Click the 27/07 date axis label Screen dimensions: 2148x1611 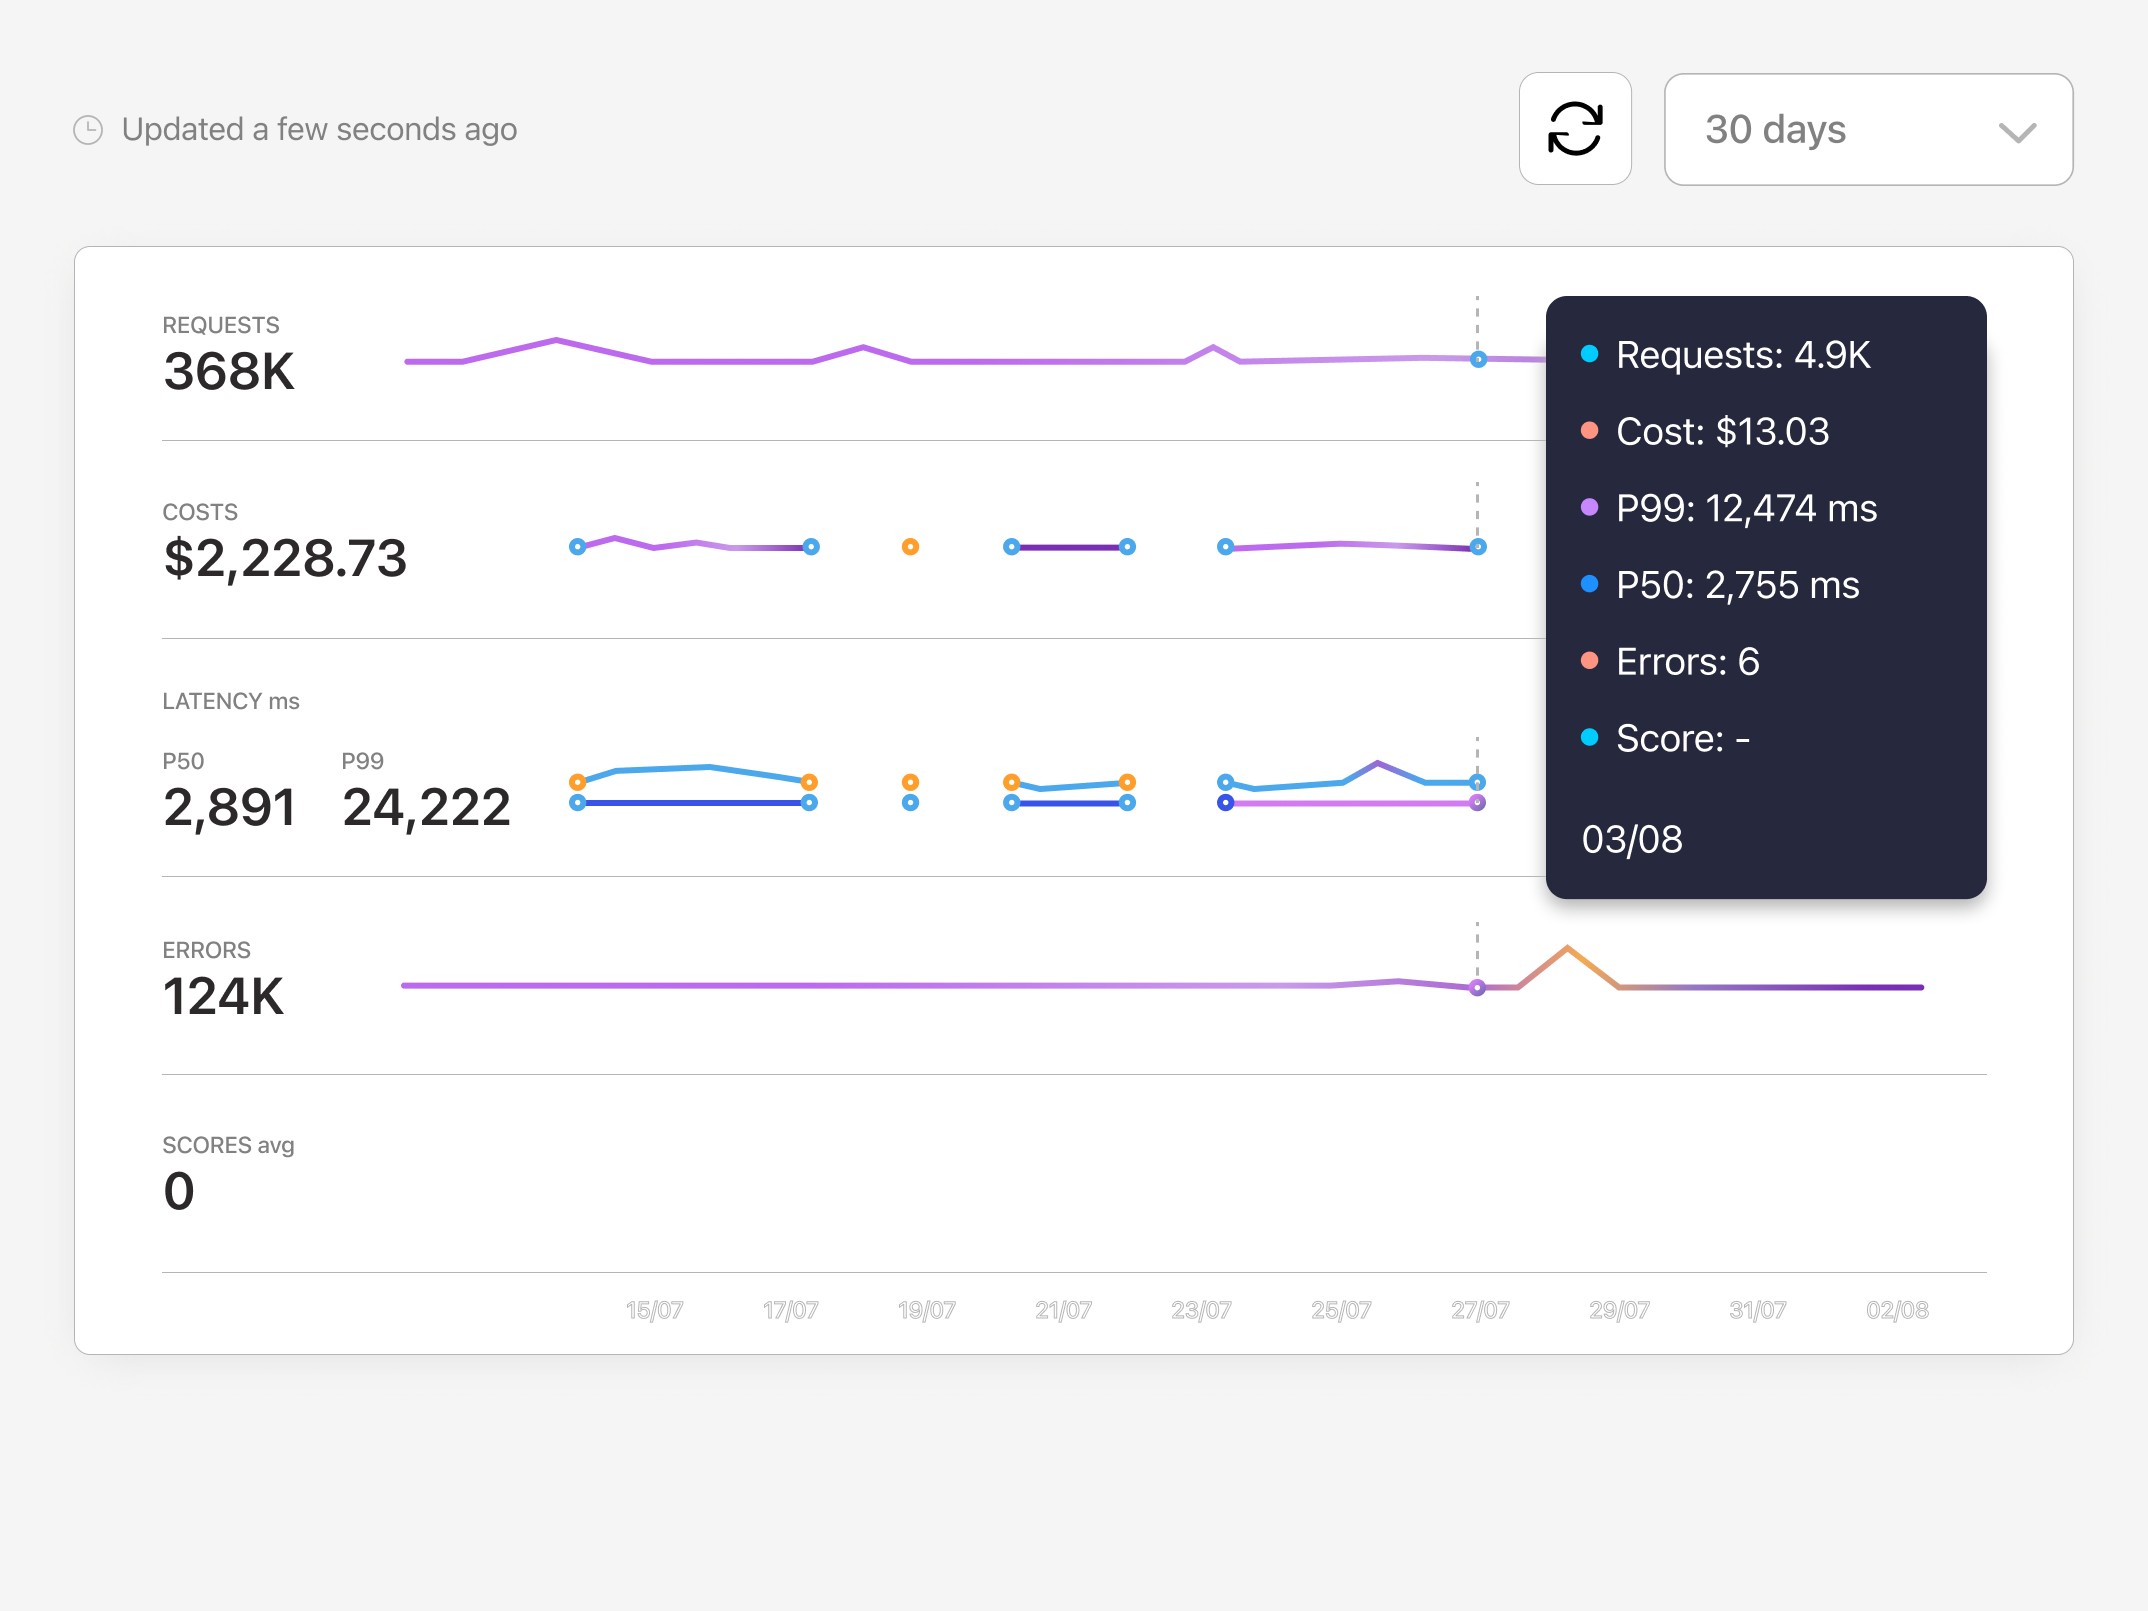tap(1479, 1310)
